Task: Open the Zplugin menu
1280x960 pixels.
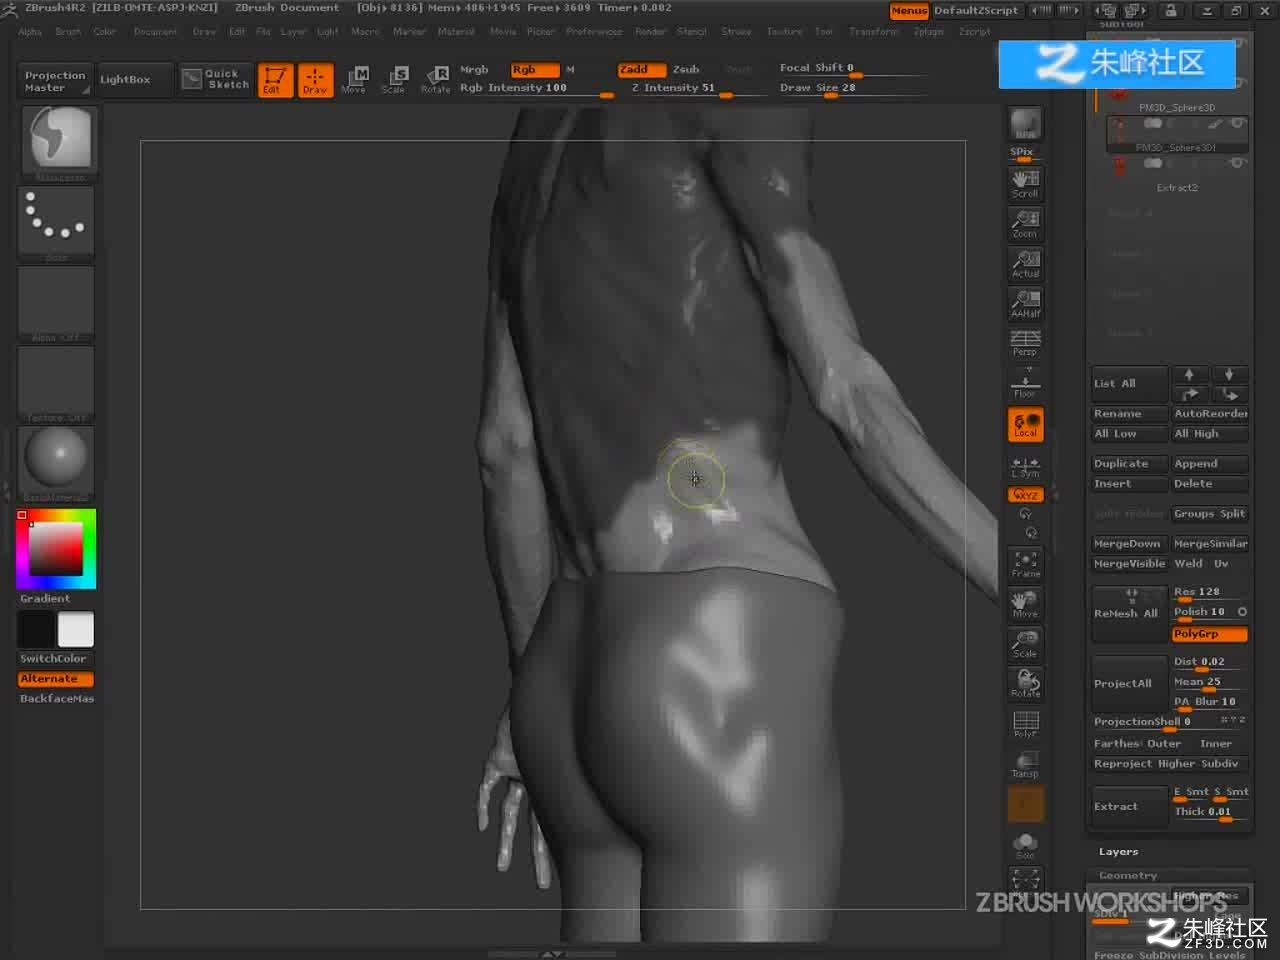Action: 928,32
